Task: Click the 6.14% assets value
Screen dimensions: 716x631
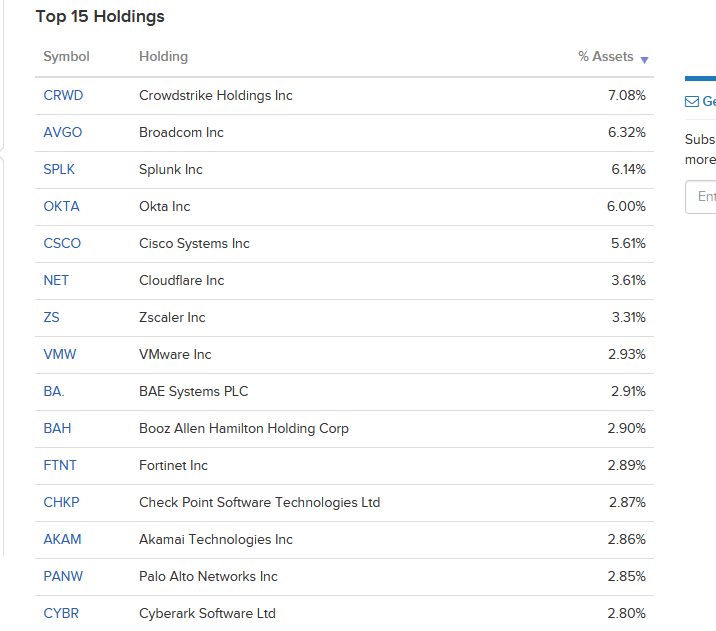Action: click(628, 169)
